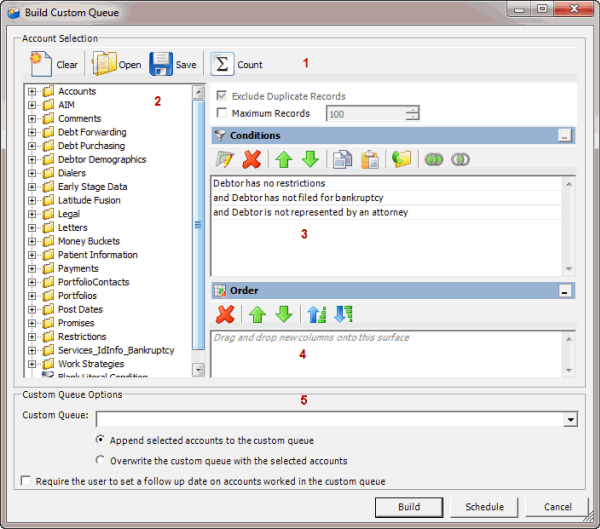Select the Patient Information tree item
This screenshot has height=529, width=600.
tap(98, 255)
